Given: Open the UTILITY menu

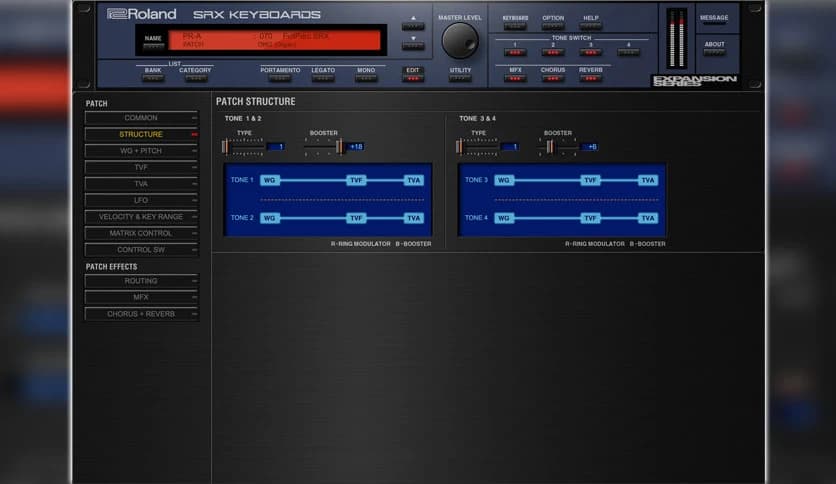Looking at the screenshot, I should tap(460, 78).
